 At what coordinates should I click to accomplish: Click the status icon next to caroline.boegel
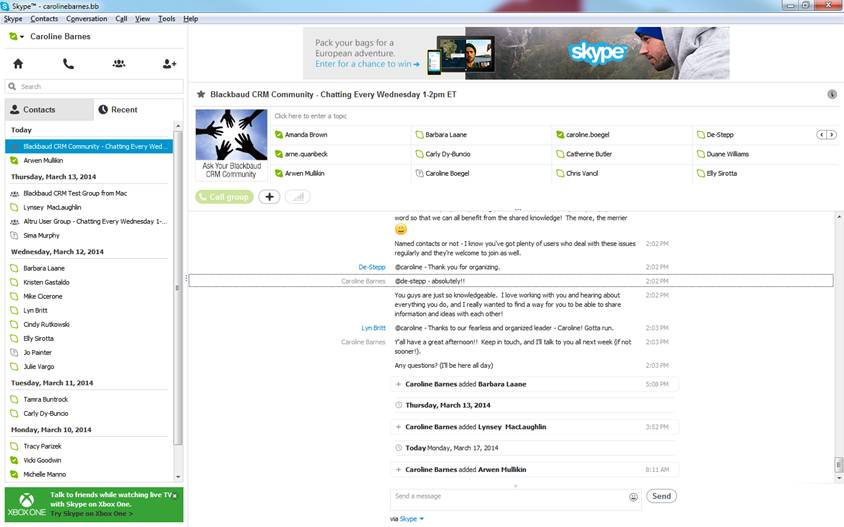pyautogui.click(x=560, y=135)
